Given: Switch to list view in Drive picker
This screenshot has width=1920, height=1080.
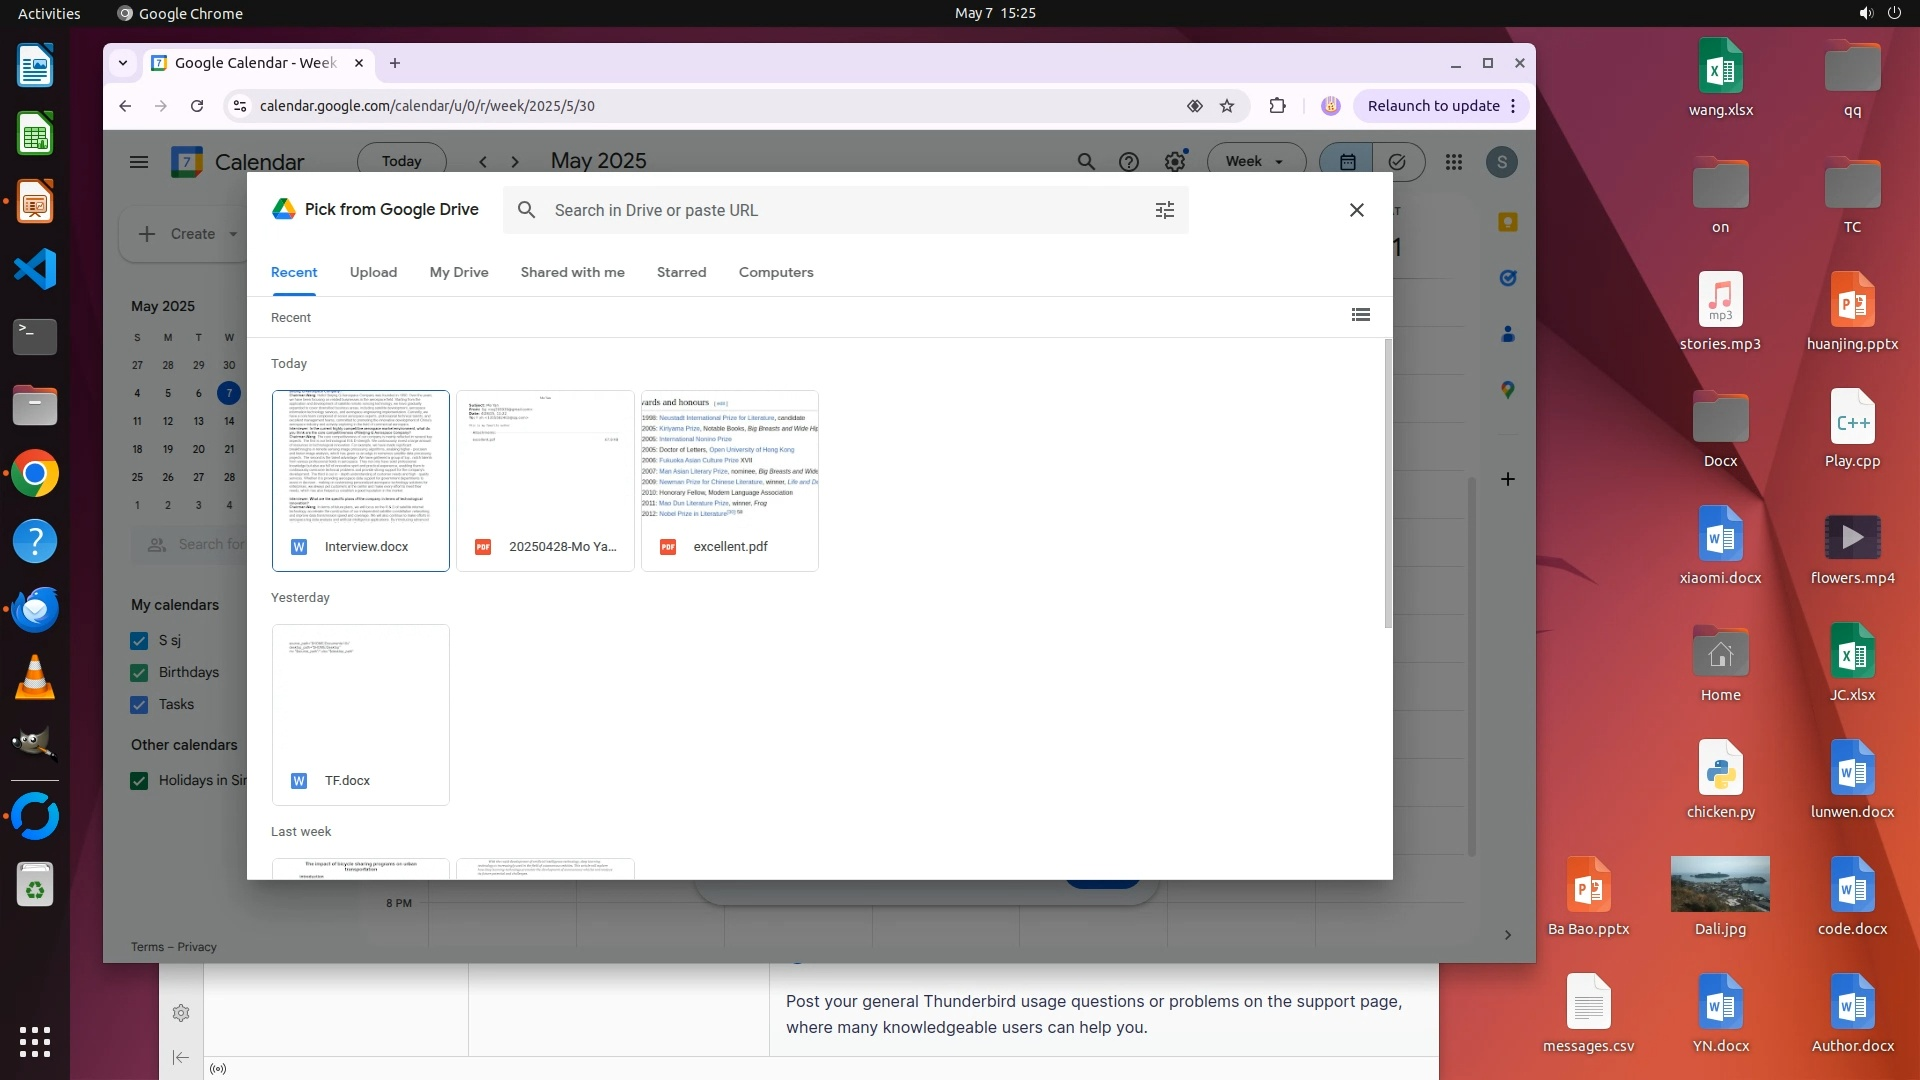Looking at the screenshot, I should point(1360,315).
